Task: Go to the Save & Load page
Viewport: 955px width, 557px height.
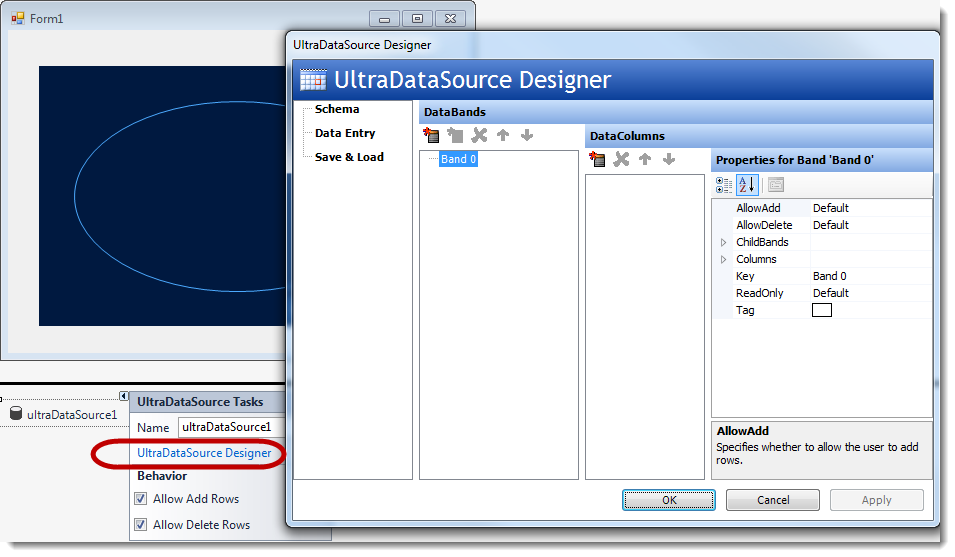Action: pyautogui.click(x=349, y=157)
